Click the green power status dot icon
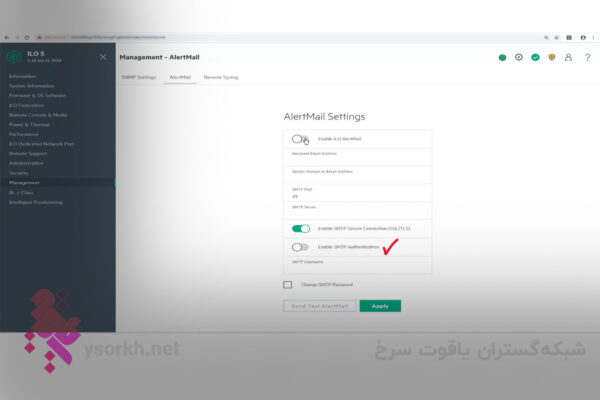The image size is (600, 400). coord(502,58)
